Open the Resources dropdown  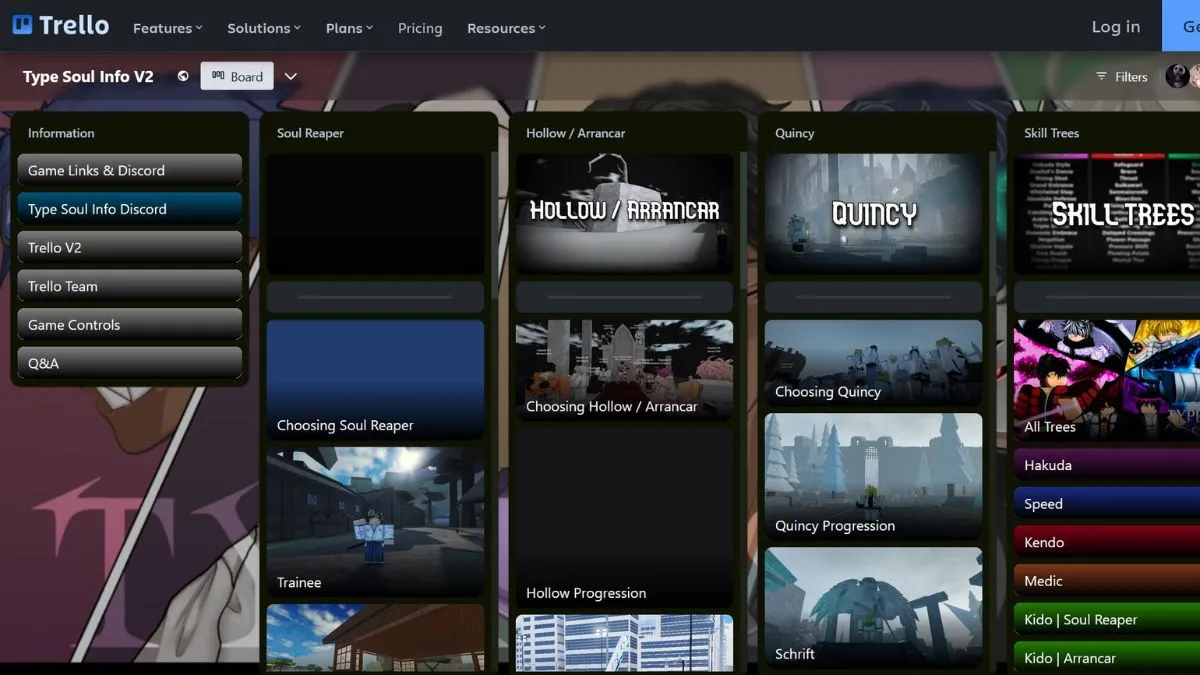[506, 28]
